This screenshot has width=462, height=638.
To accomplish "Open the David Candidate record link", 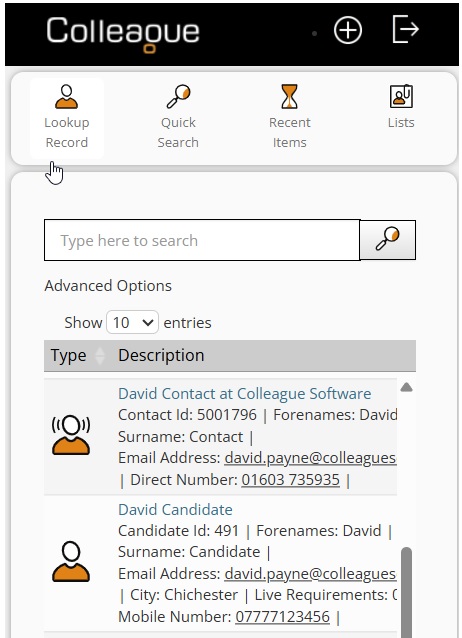I will click(x=175, y=509).
